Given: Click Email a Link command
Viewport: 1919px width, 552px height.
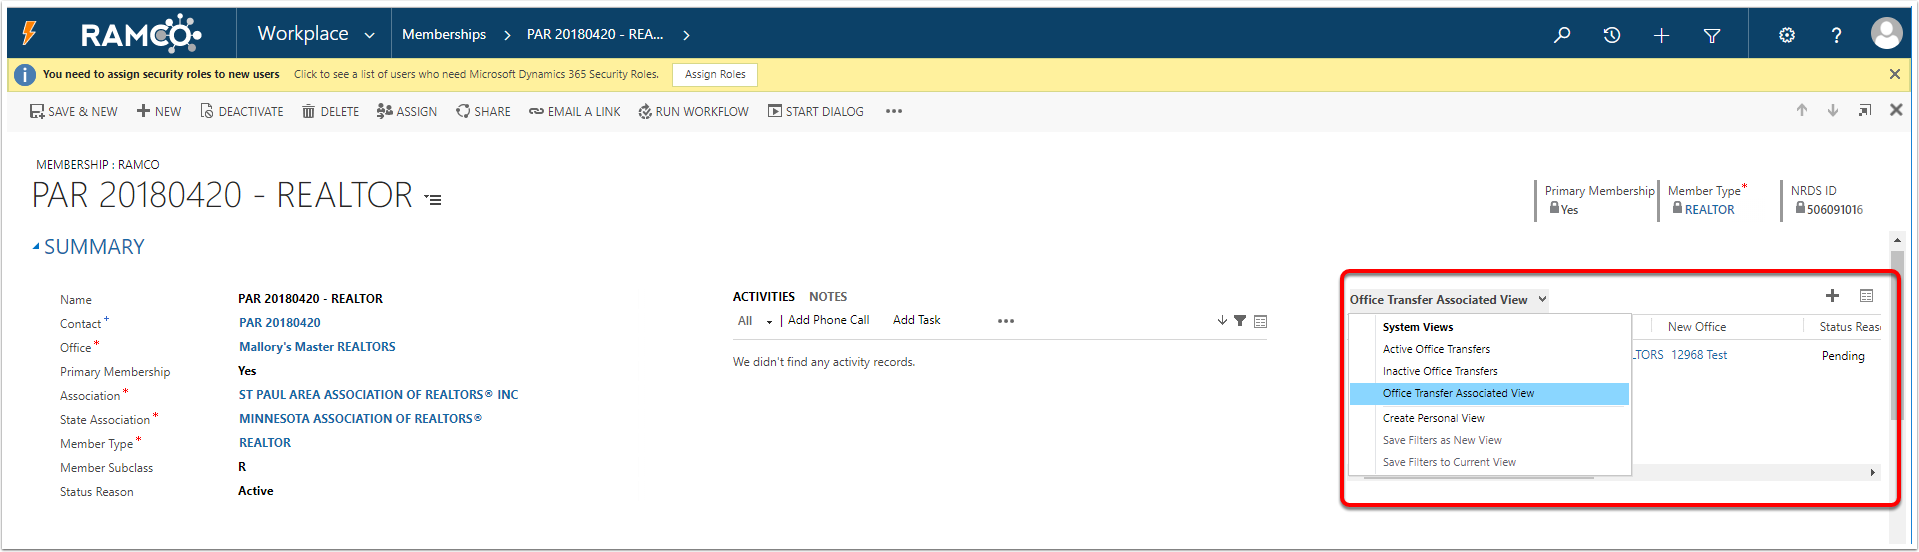Looking at the screenshot, I should (575, 111).
